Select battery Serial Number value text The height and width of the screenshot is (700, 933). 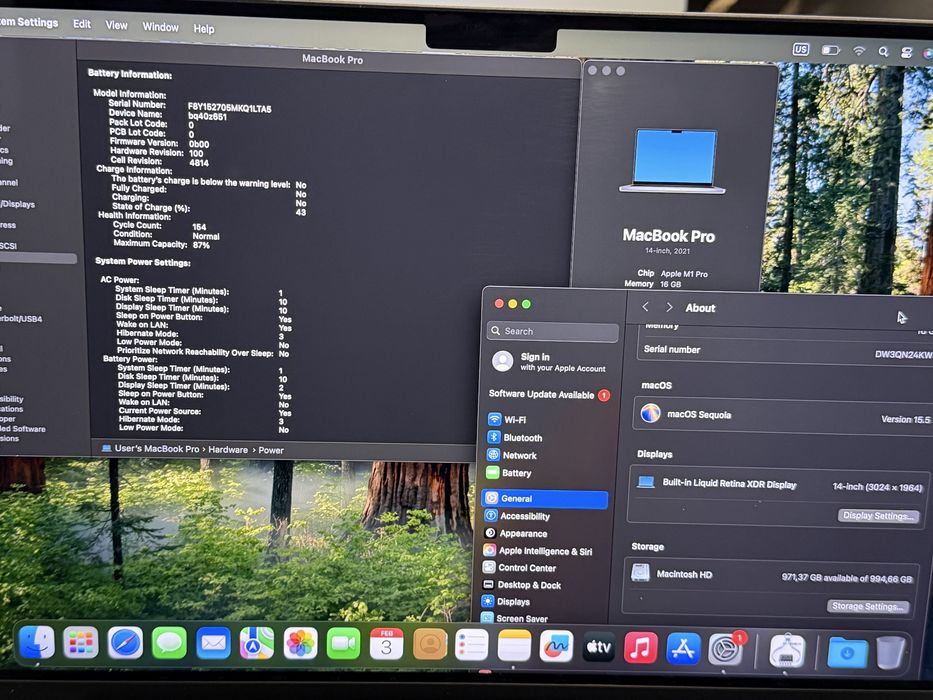pos(230,108)
